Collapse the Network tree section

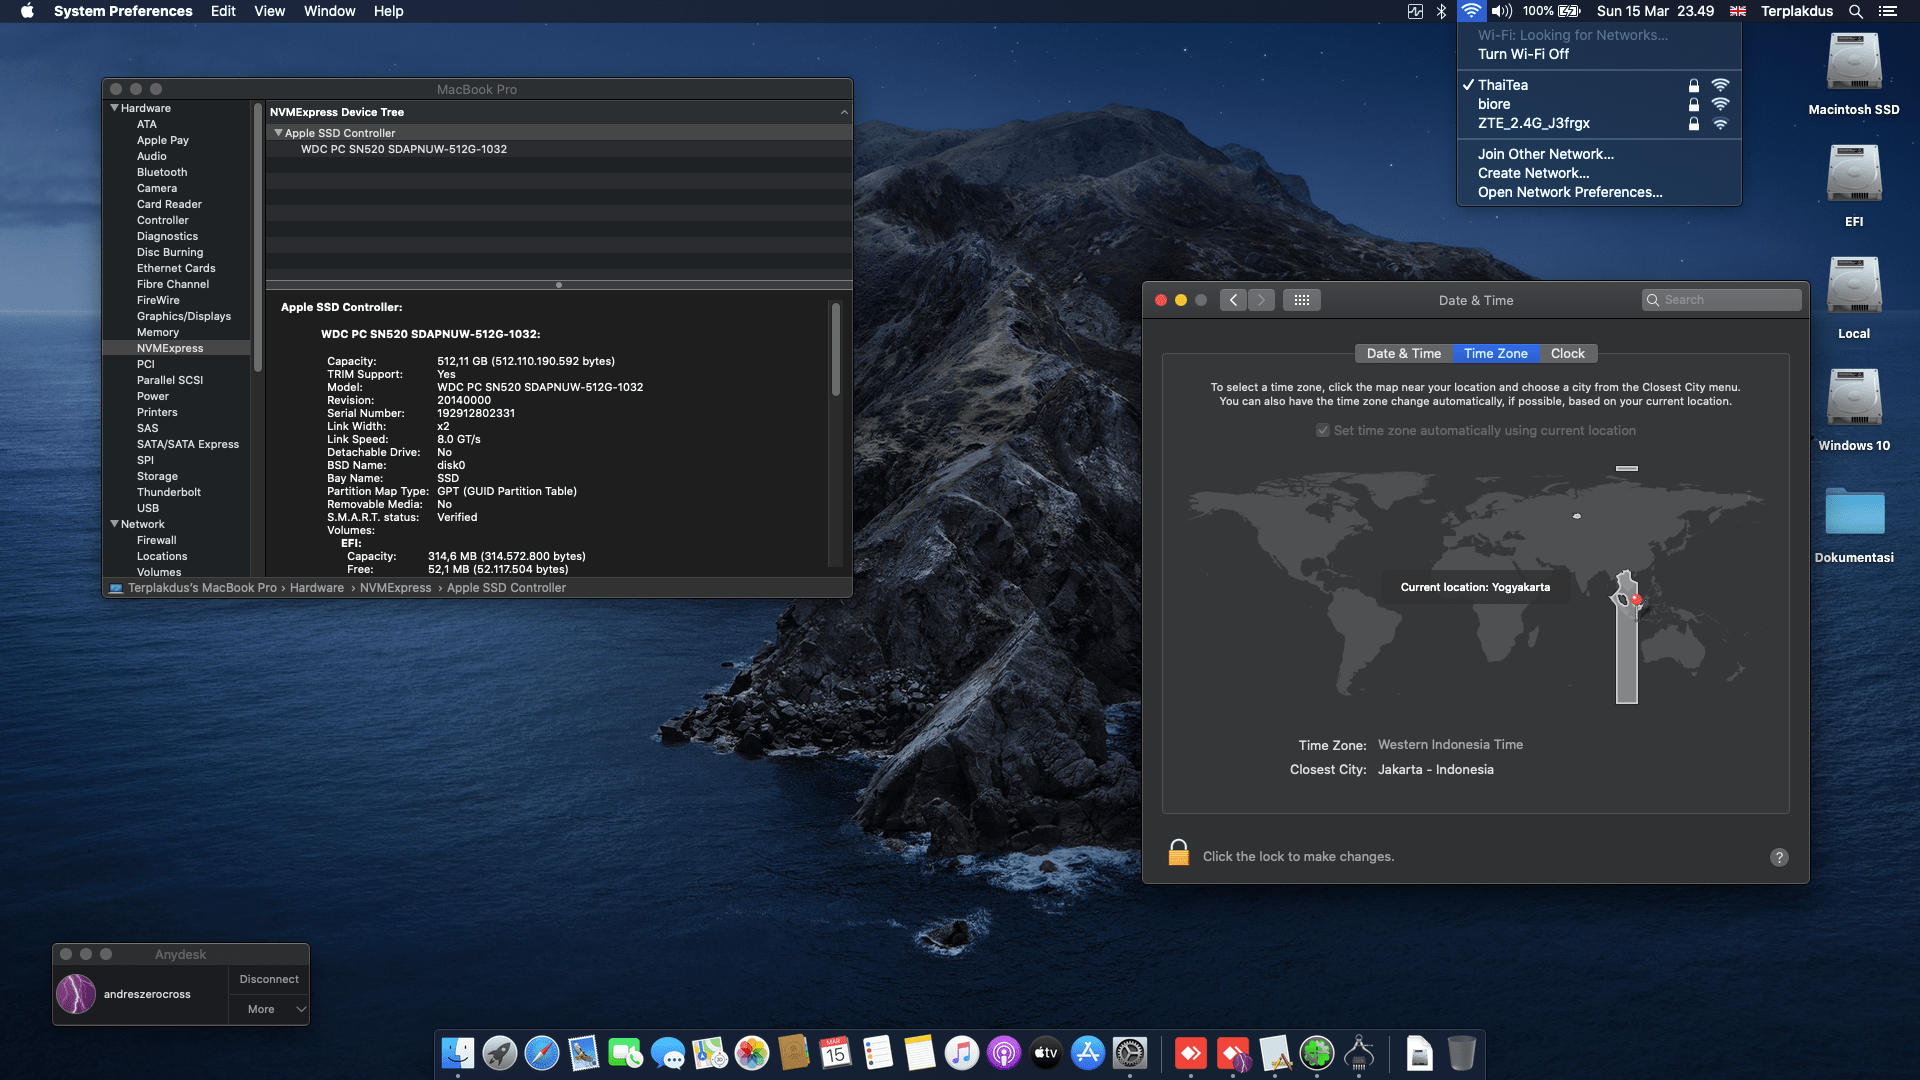tap(114, 524)
